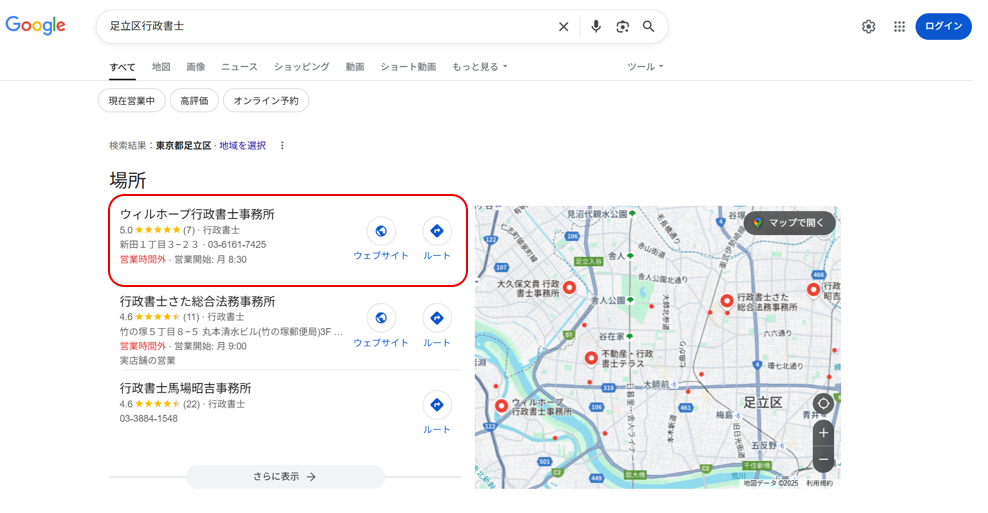Click map pin for 行政書士さた総合法務事務所
The height and width of the screenshot is (513, 988).
(727, 301)
